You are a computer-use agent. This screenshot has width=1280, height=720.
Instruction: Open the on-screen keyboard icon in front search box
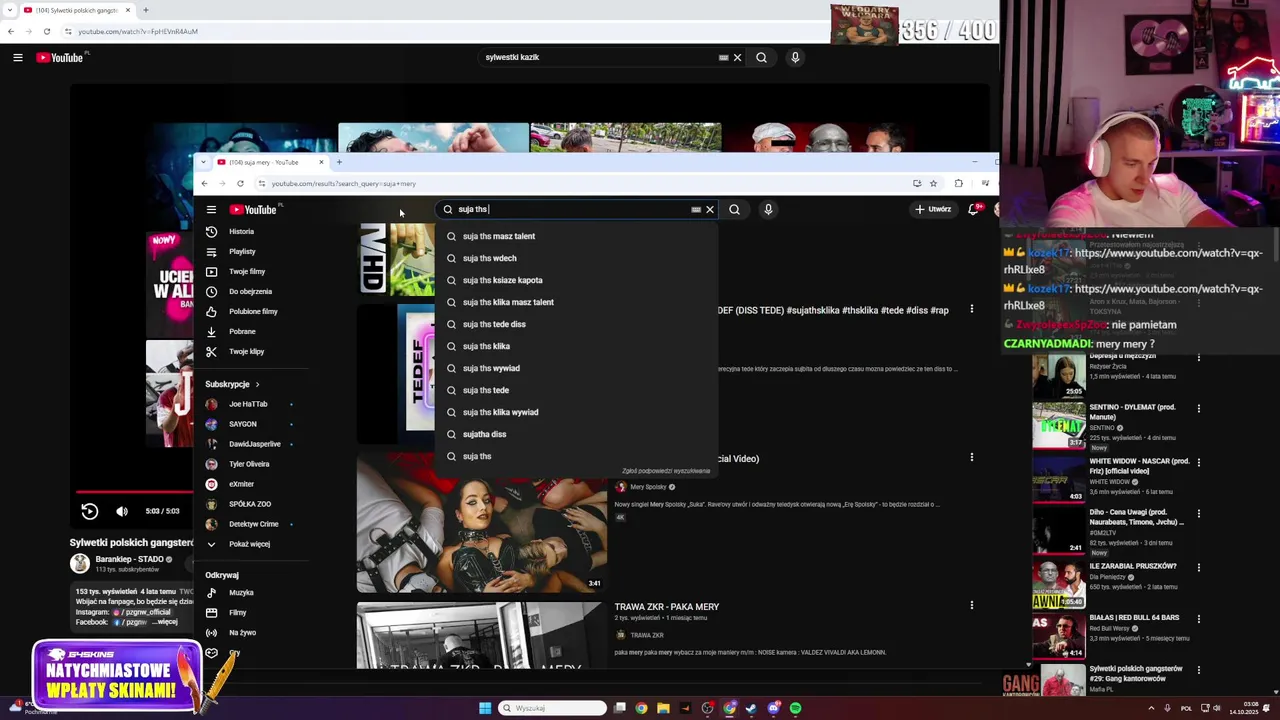pos(696,210)
